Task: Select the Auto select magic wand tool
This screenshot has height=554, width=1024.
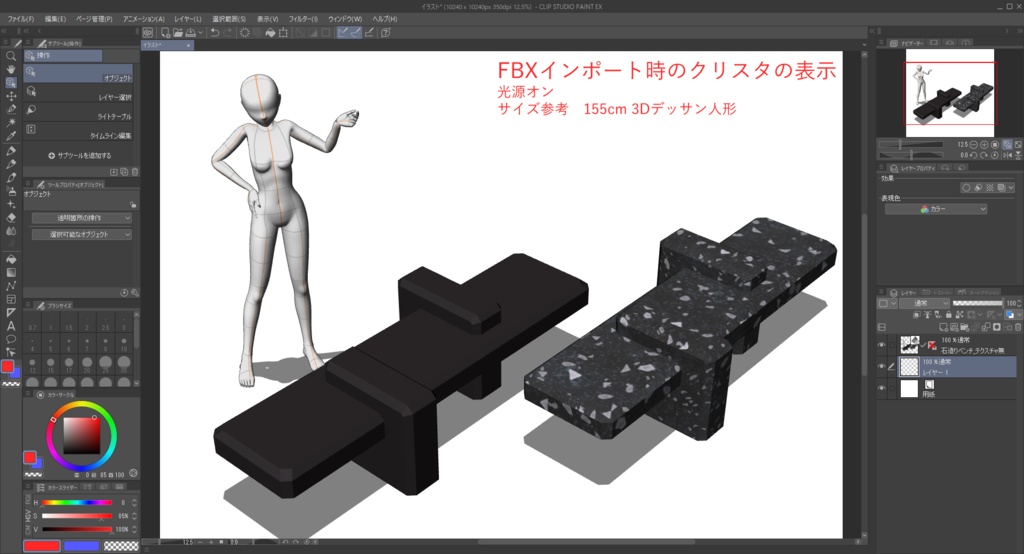Action: pyautogui.click(x=10, y=123)
